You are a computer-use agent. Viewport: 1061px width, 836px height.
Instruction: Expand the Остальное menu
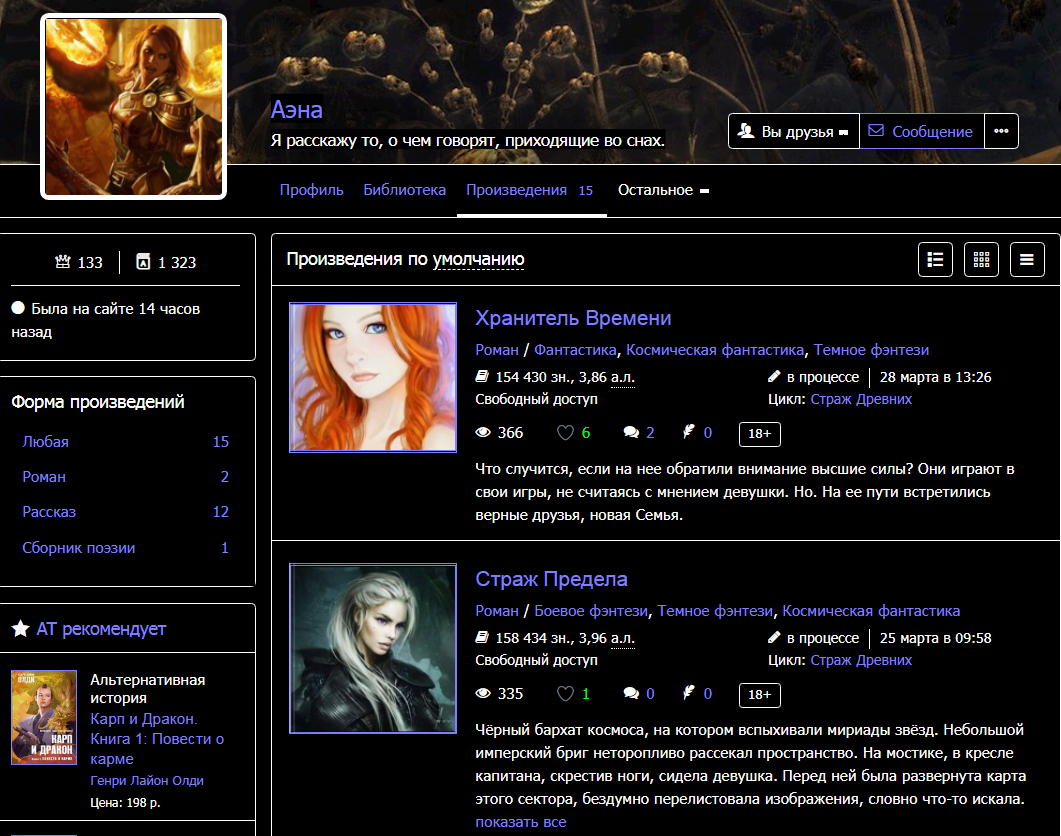[663, 190]
